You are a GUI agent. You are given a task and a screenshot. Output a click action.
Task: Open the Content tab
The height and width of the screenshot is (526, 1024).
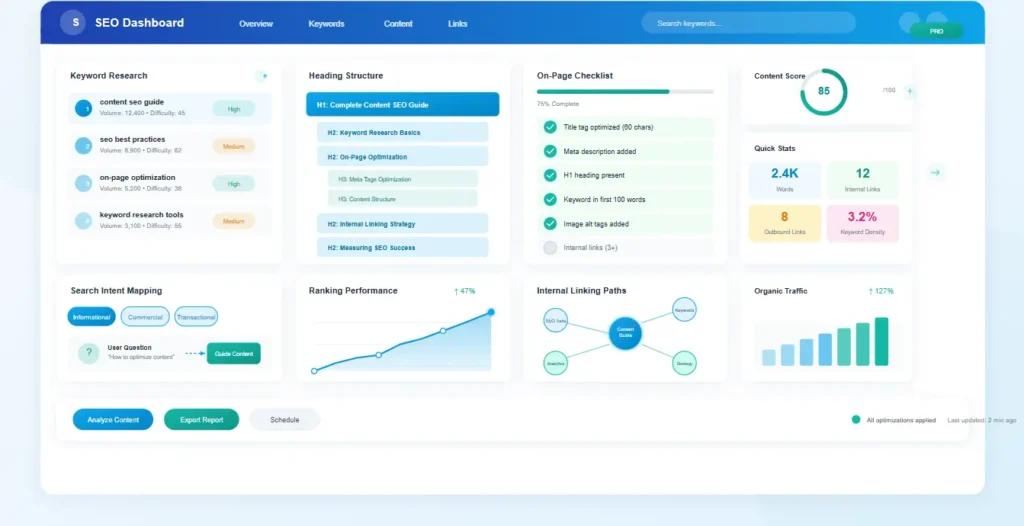[398, 24]
